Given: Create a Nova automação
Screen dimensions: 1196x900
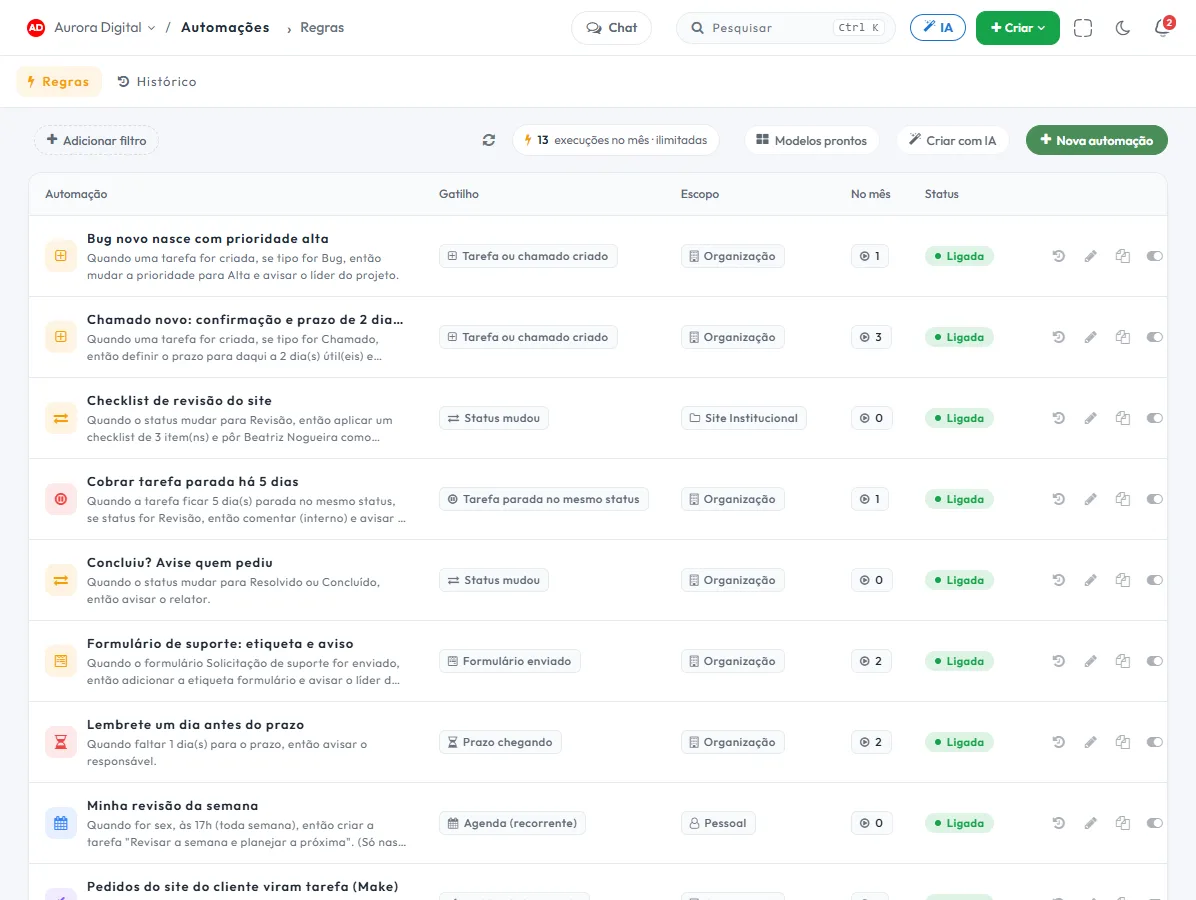Looking at the screenshot, I should point(1097,140).
